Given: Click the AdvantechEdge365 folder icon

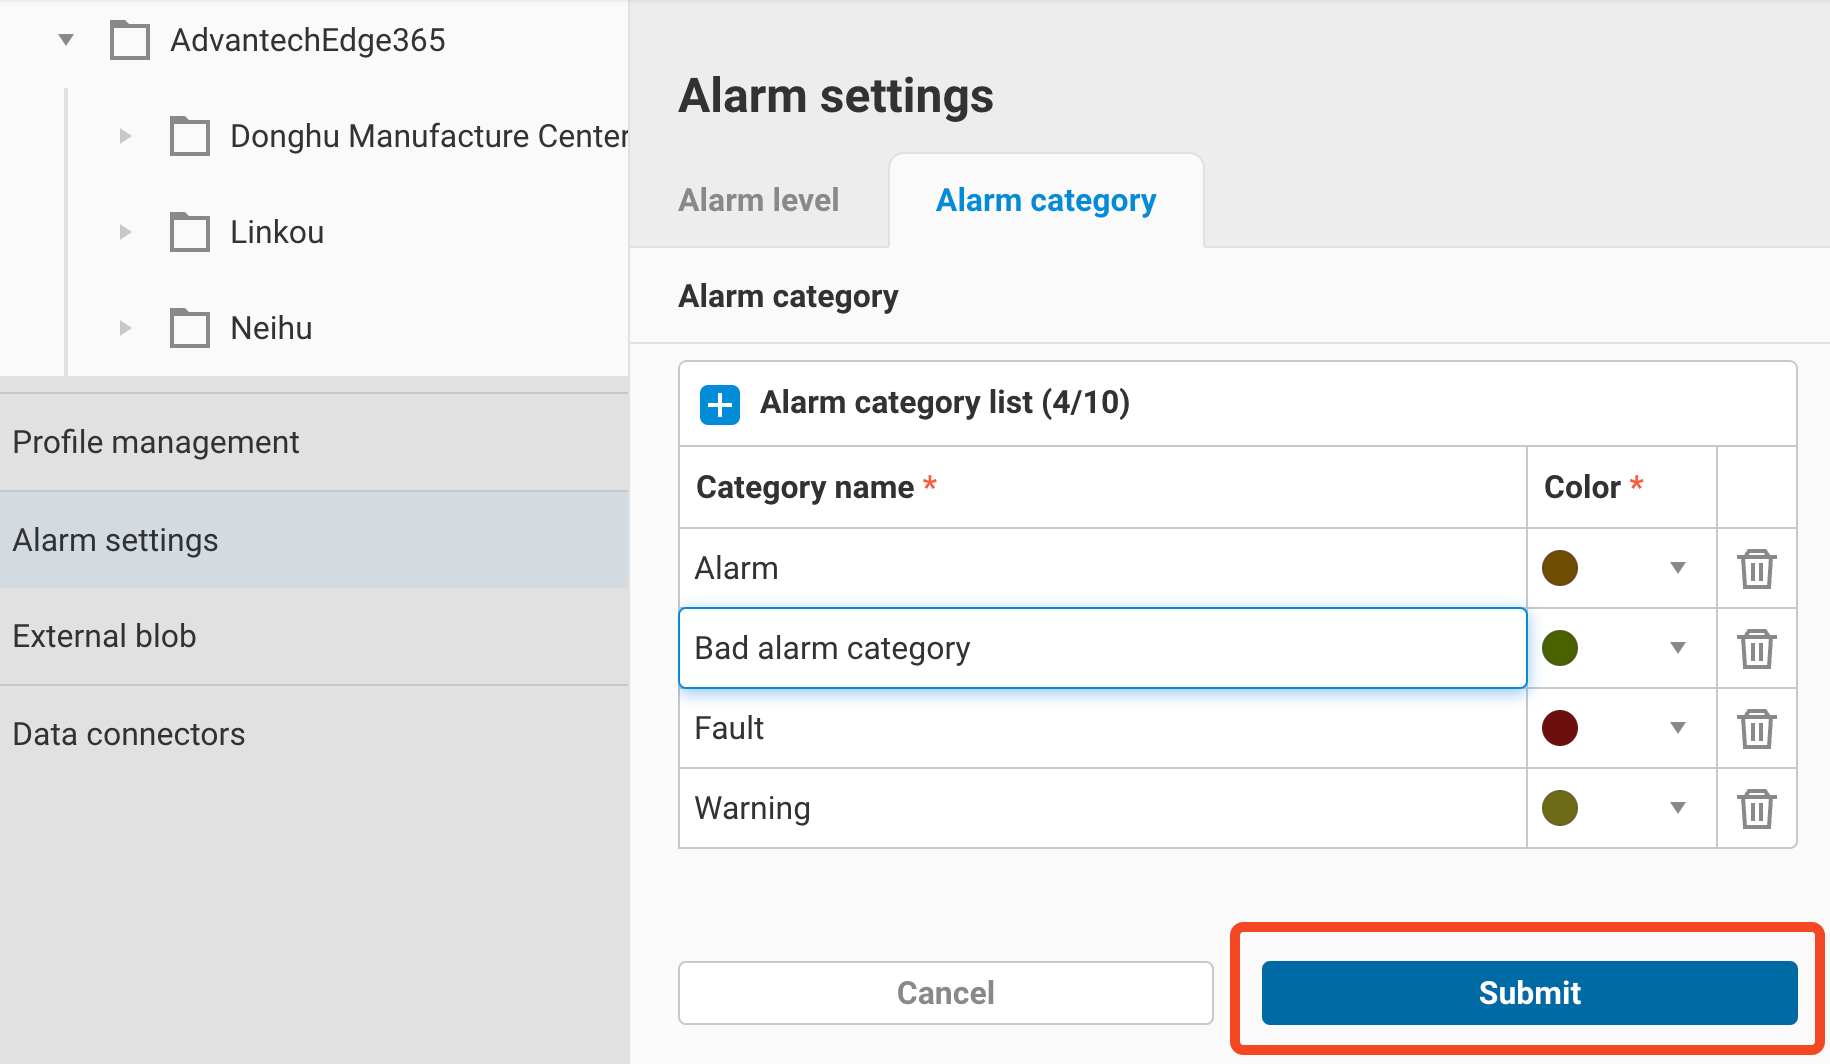Looking at the screenshot, I should pyautogui.click(x=129, y=40).
